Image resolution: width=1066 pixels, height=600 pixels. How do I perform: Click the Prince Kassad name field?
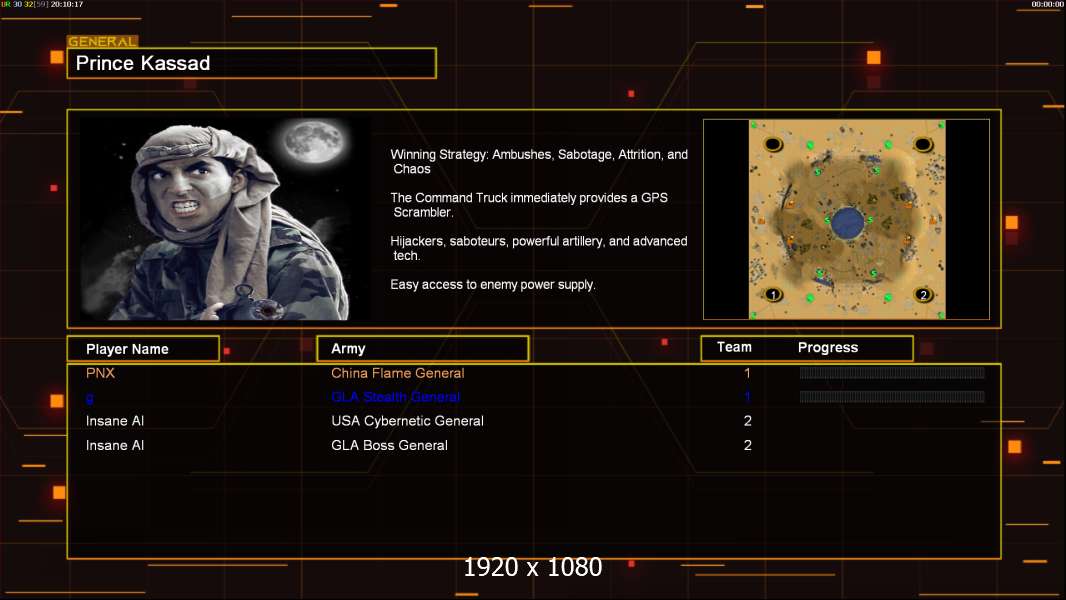(x=252, y=63)
